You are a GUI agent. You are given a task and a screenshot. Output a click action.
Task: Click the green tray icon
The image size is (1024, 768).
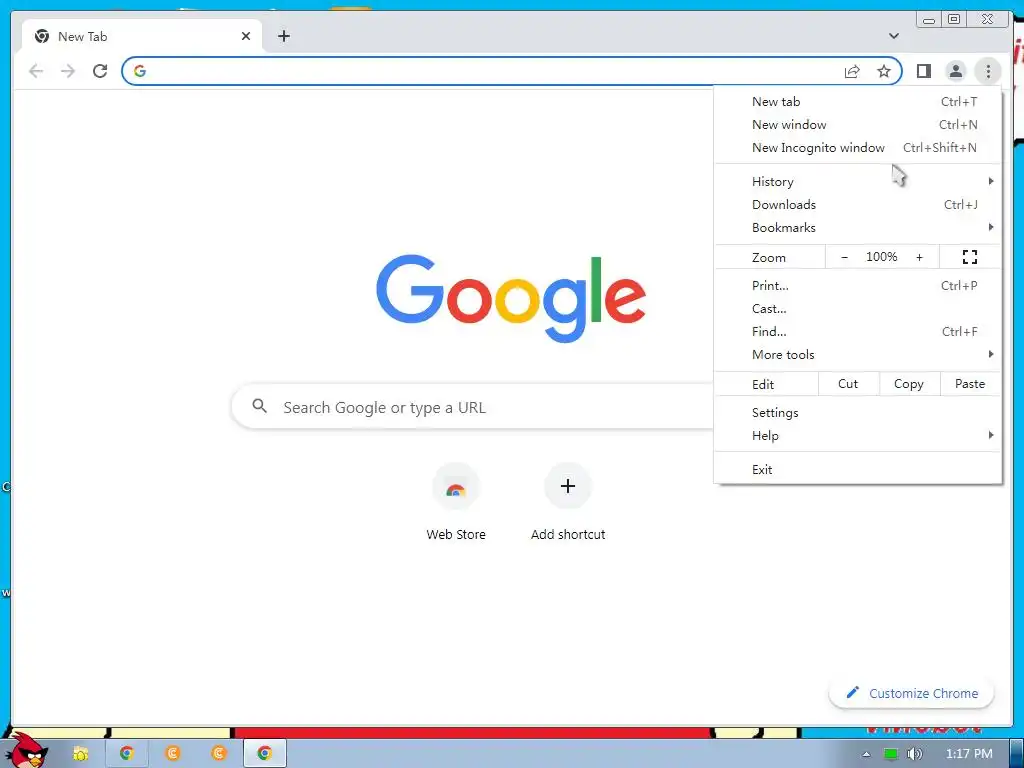(890, 754)
